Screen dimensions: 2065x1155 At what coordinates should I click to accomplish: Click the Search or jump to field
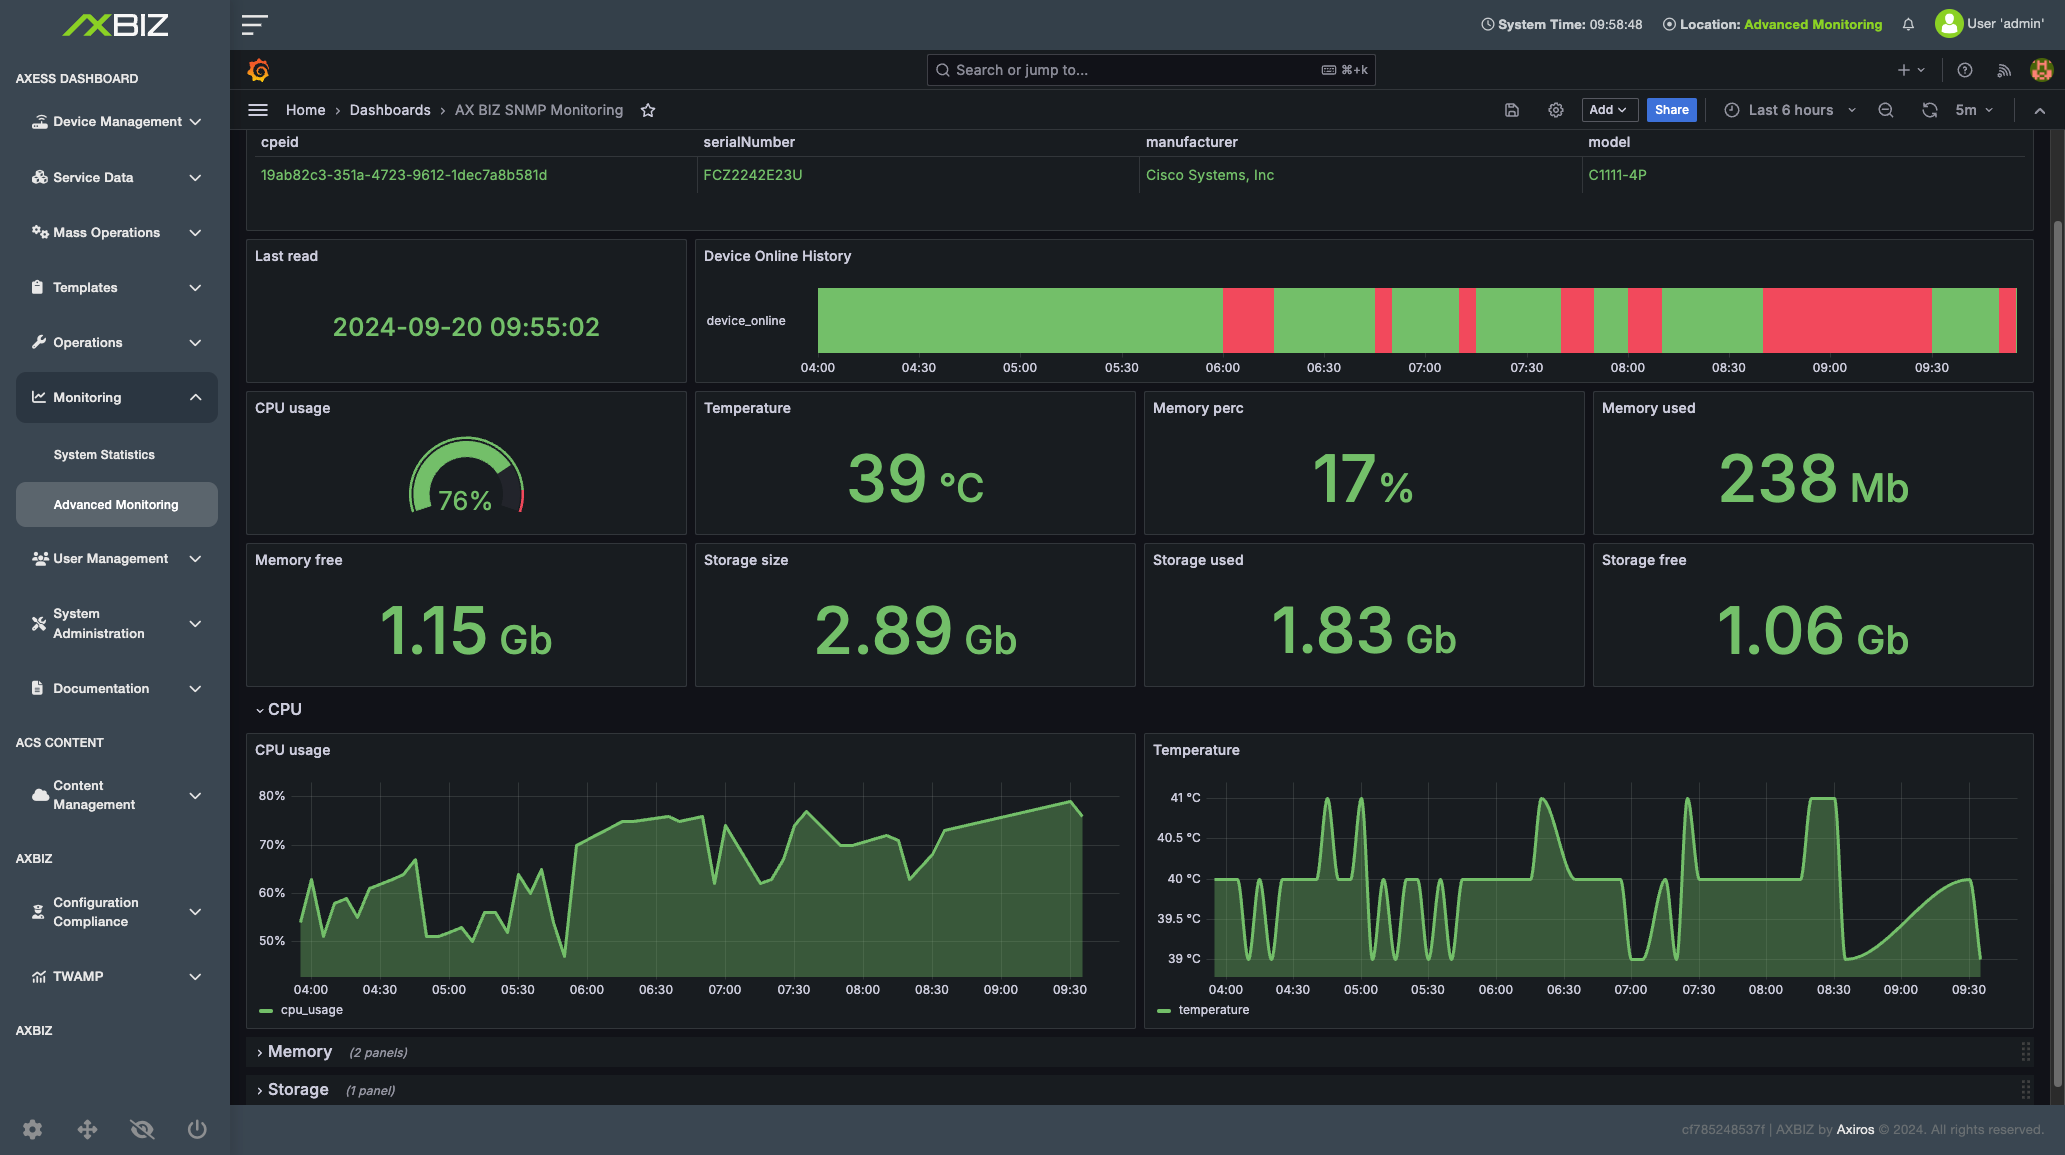pyautogui.click(x=1150, y=70)
